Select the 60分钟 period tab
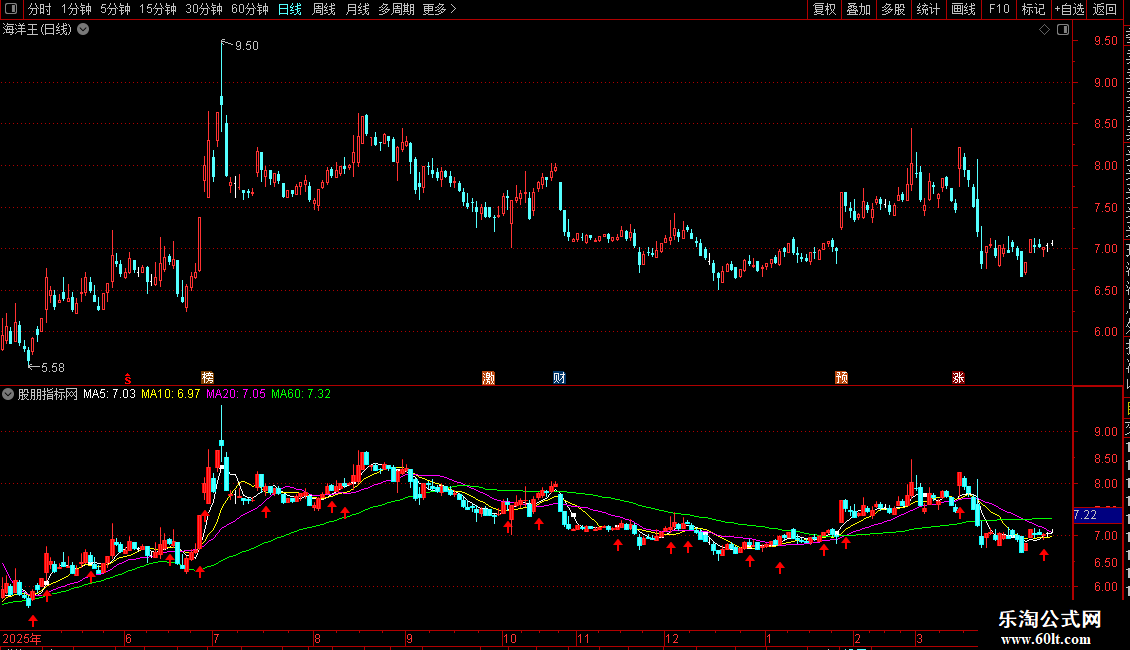Viewport: 1130px width, 650px height. (x=249, y=9)
